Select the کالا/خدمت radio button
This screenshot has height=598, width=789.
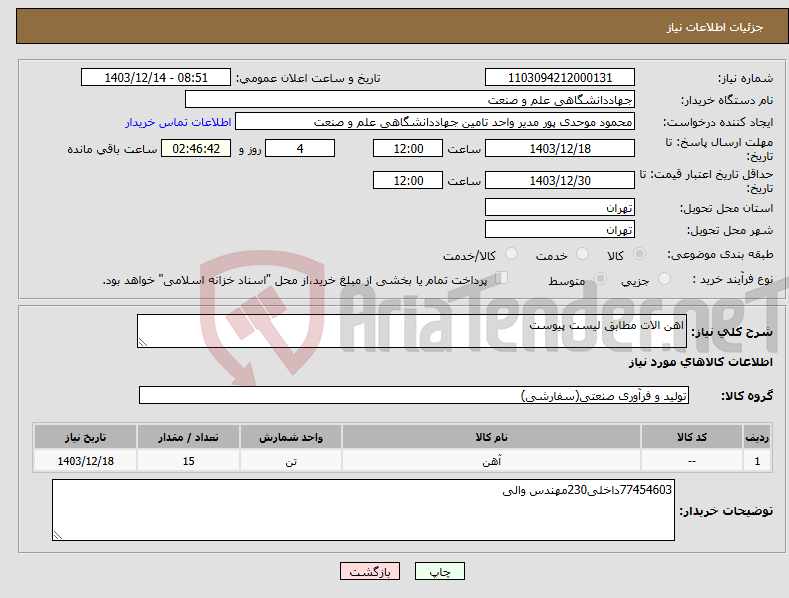pos(511,254)
